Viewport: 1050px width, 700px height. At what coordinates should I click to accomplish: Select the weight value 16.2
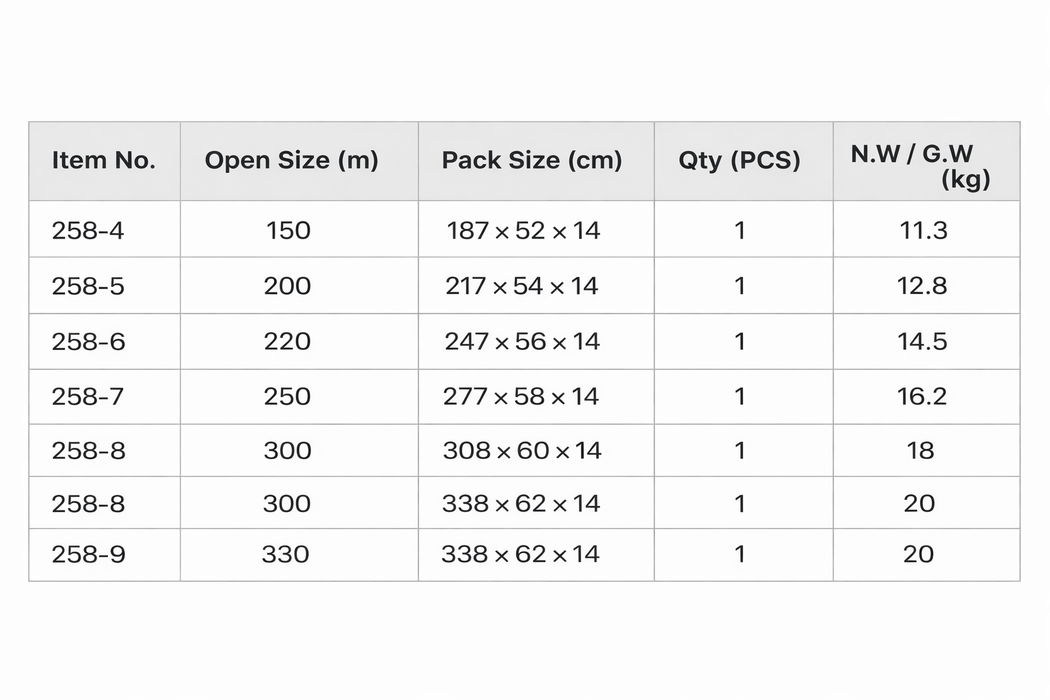click(x=922, y=397)
